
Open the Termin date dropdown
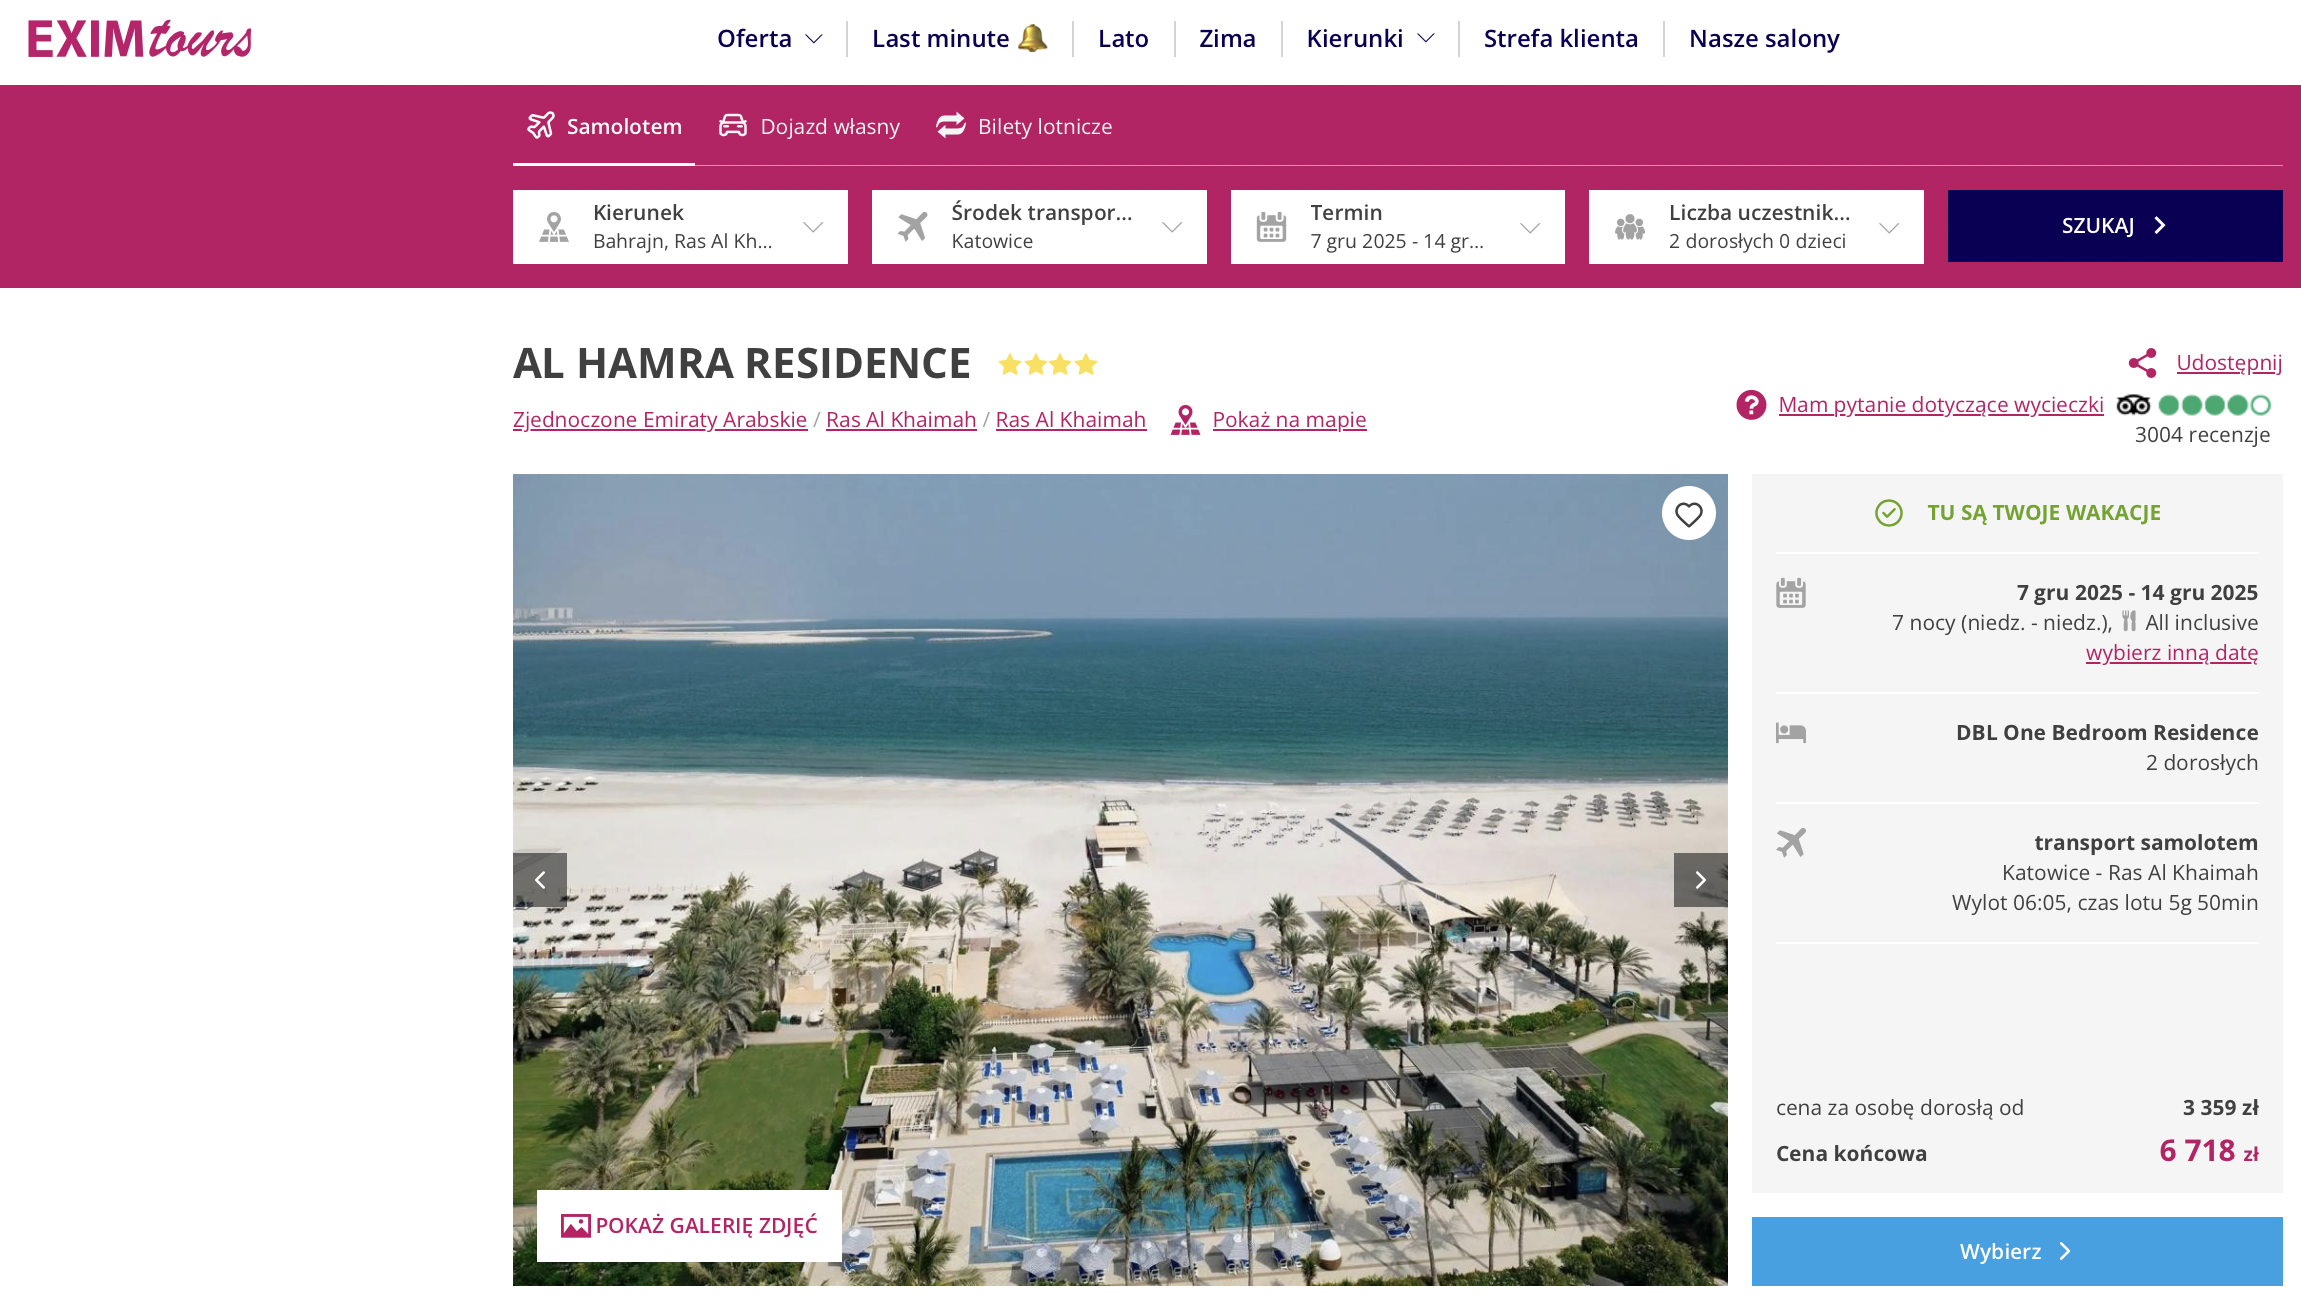1398,227
